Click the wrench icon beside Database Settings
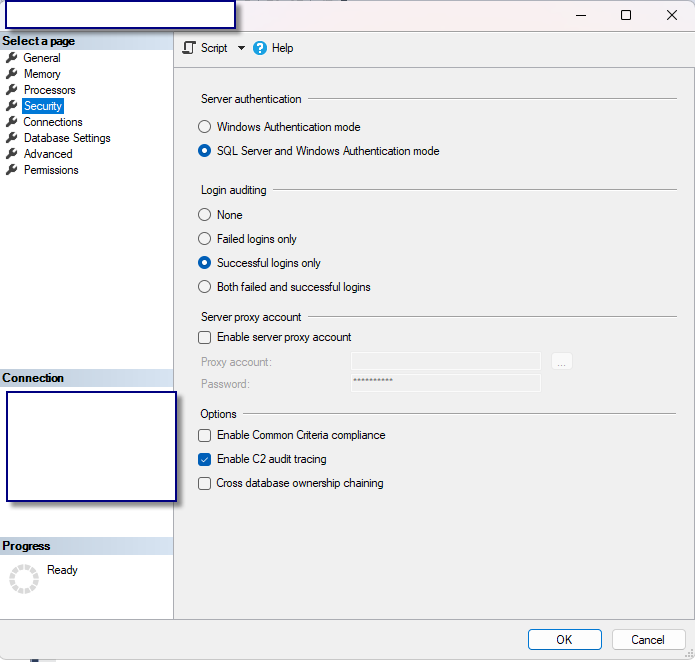 coord(12,137)
